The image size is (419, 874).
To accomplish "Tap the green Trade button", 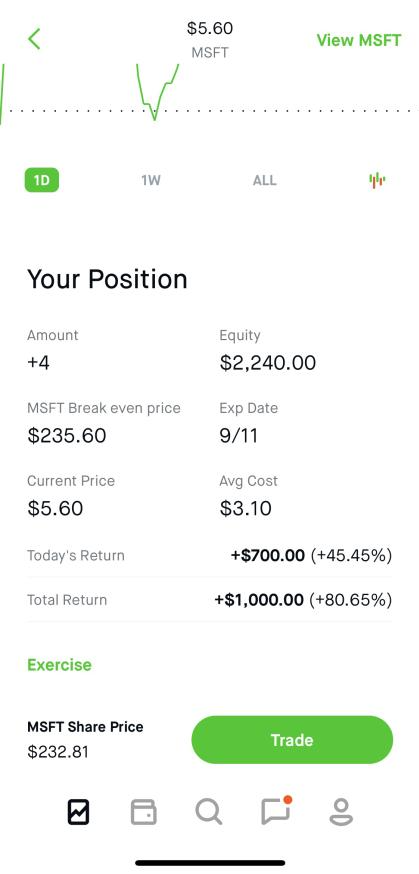I will click(x=292, y=740).
